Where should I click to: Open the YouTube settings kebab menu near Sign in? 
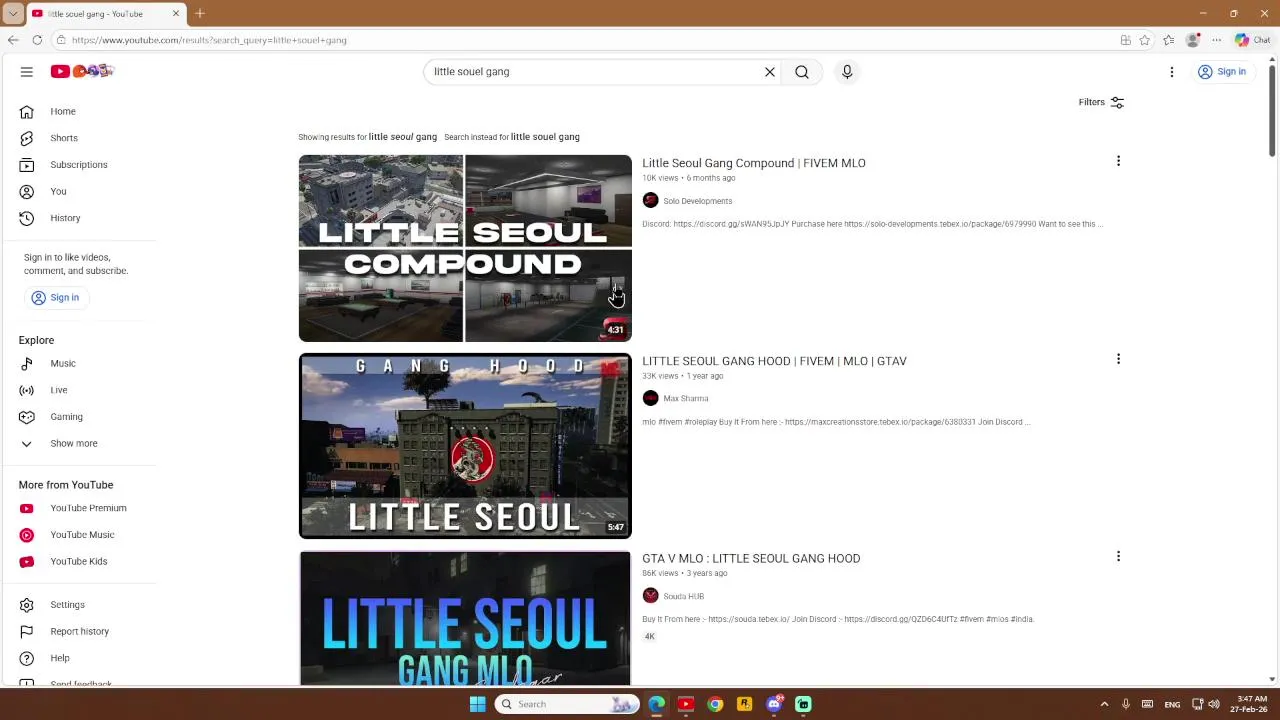coord(1172,72)
